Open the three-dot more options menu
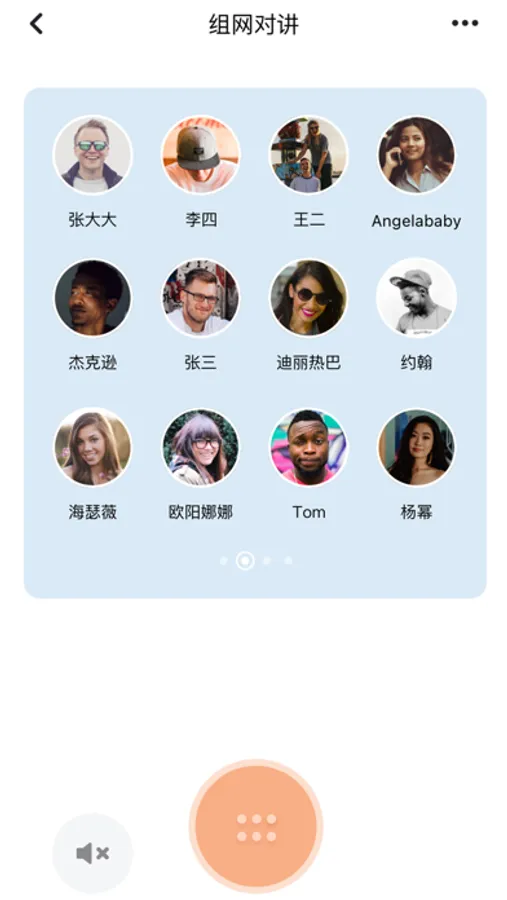507x900 pixels. (x=465, y=24)
